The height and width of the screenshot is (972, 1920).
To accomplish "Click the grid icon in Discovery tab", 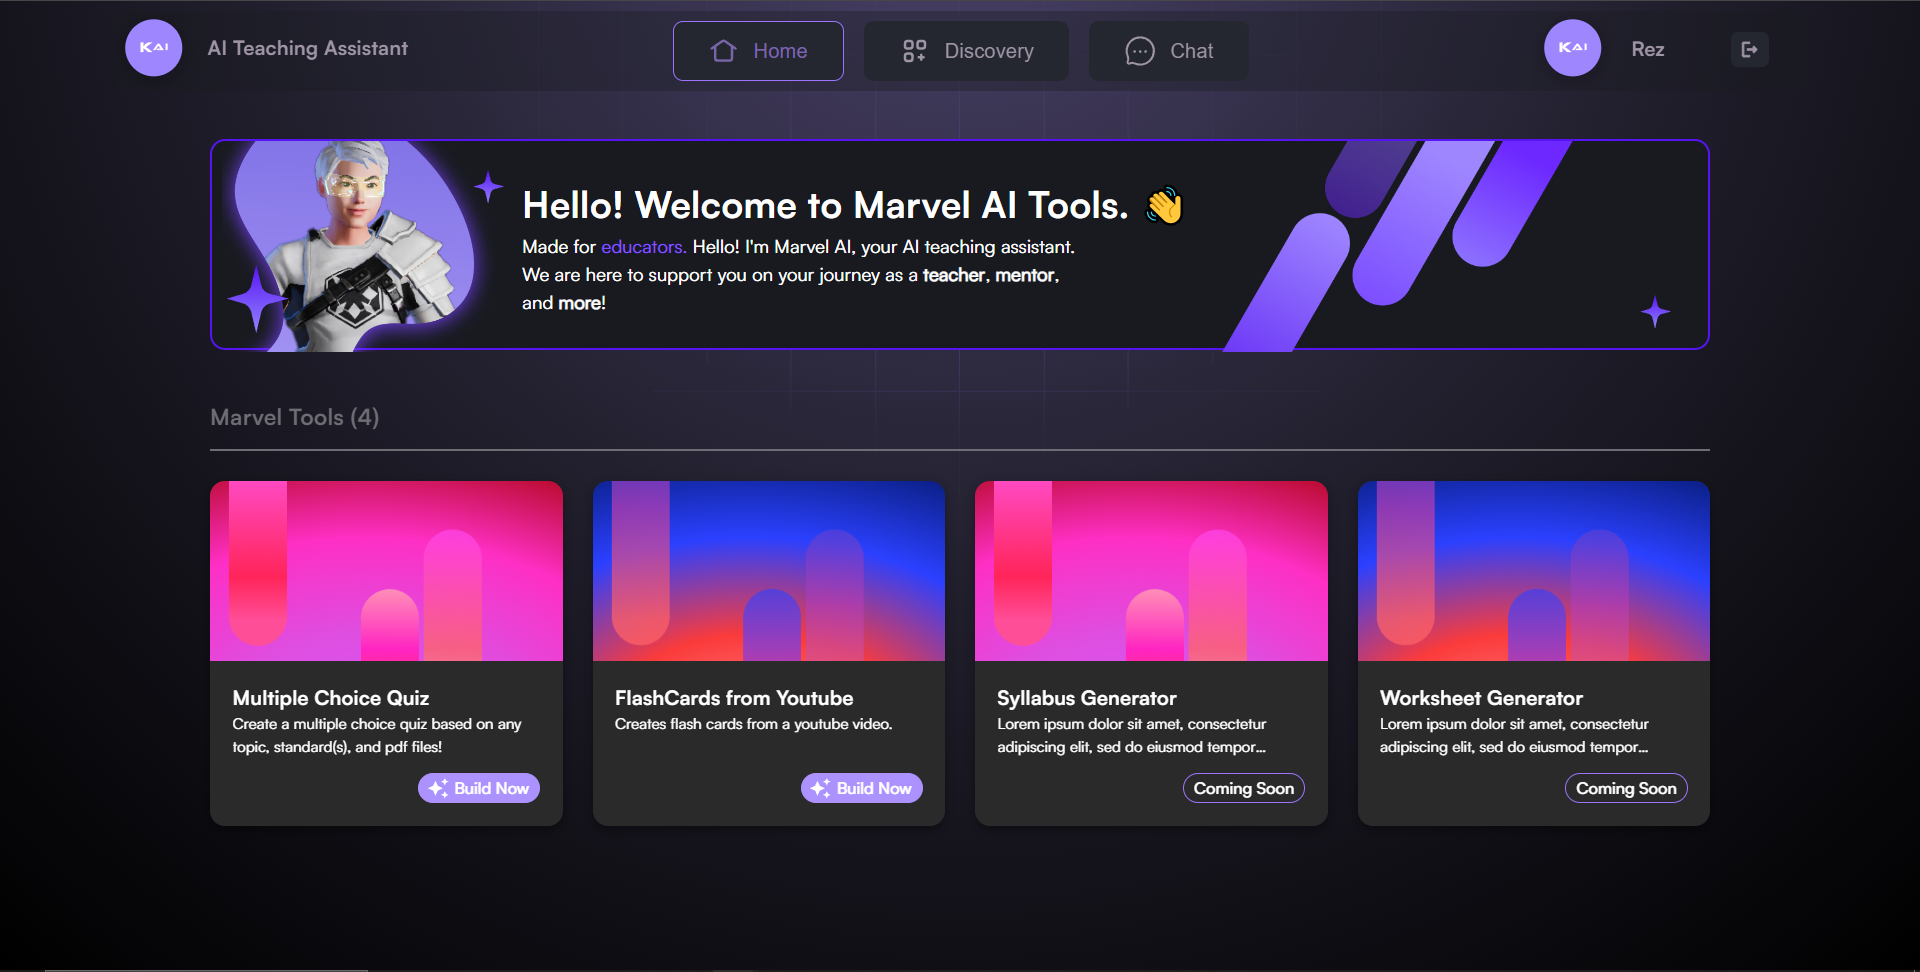I will point(914,51).
